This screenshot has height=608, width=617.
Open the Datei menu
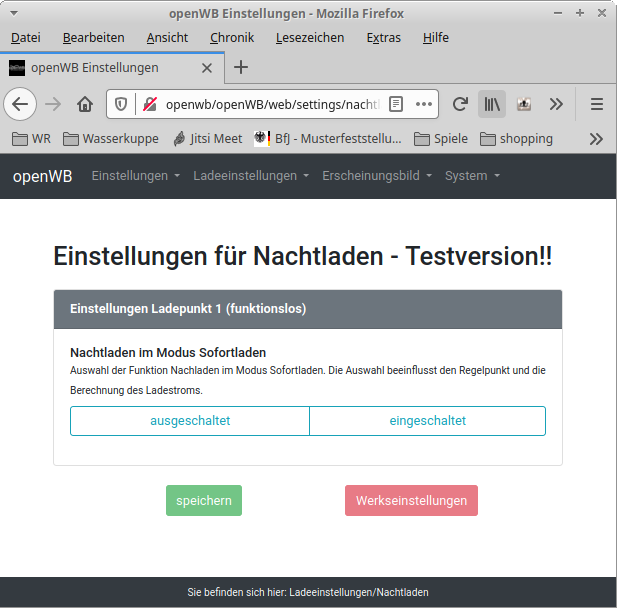[x=26, y=38]
